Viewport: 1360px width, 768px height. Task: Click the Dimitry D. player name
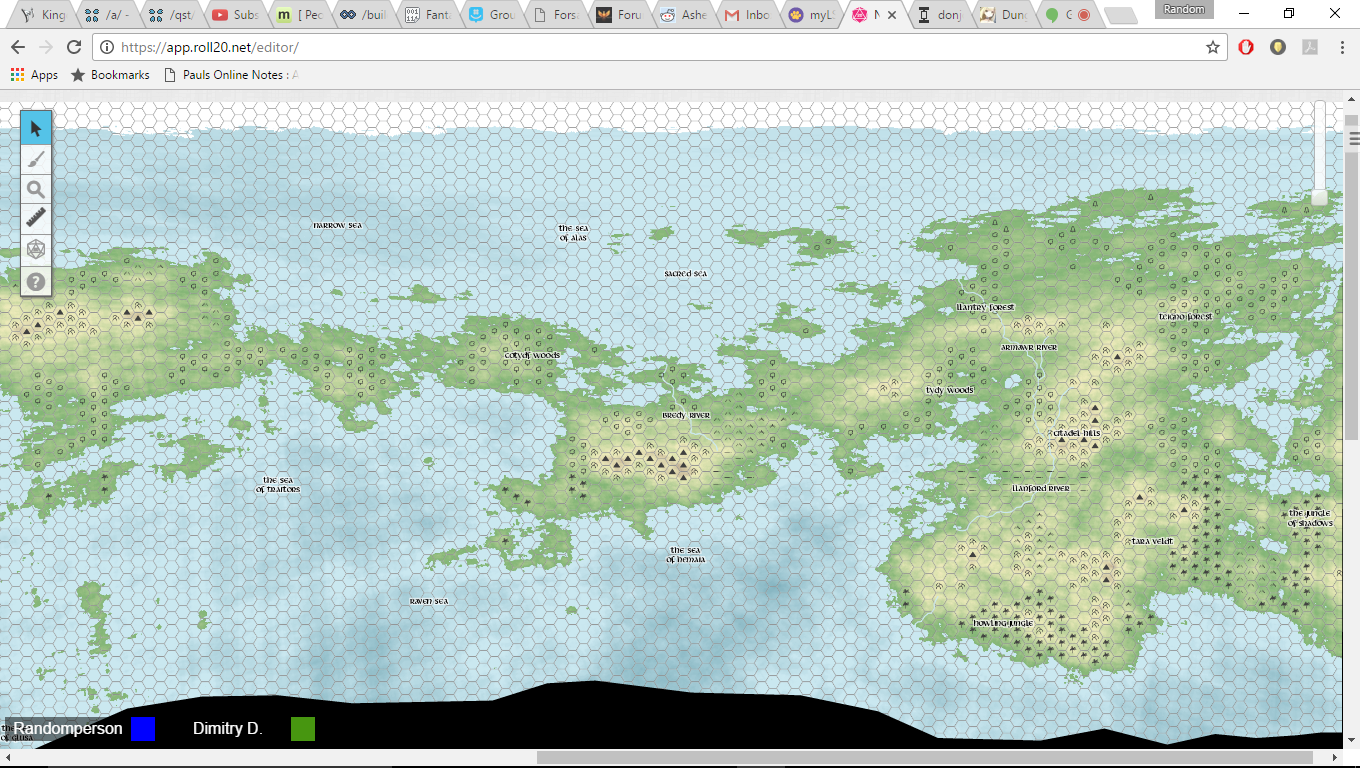228,729
